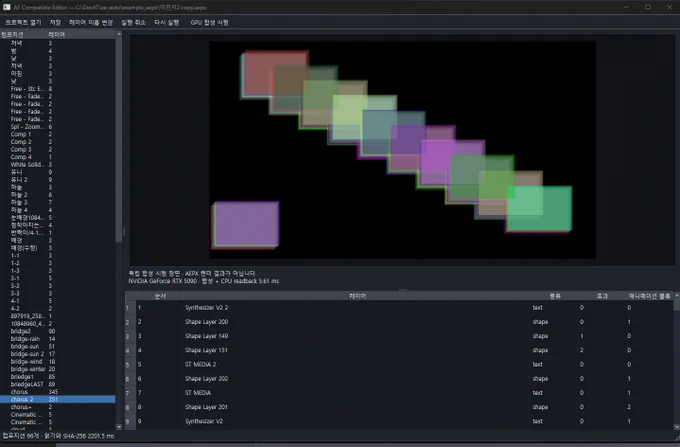Run the GPU 합성 시험 command
The width and height of the screenshot is (680, 447).
pyautogui.click(x=209, y=23)
